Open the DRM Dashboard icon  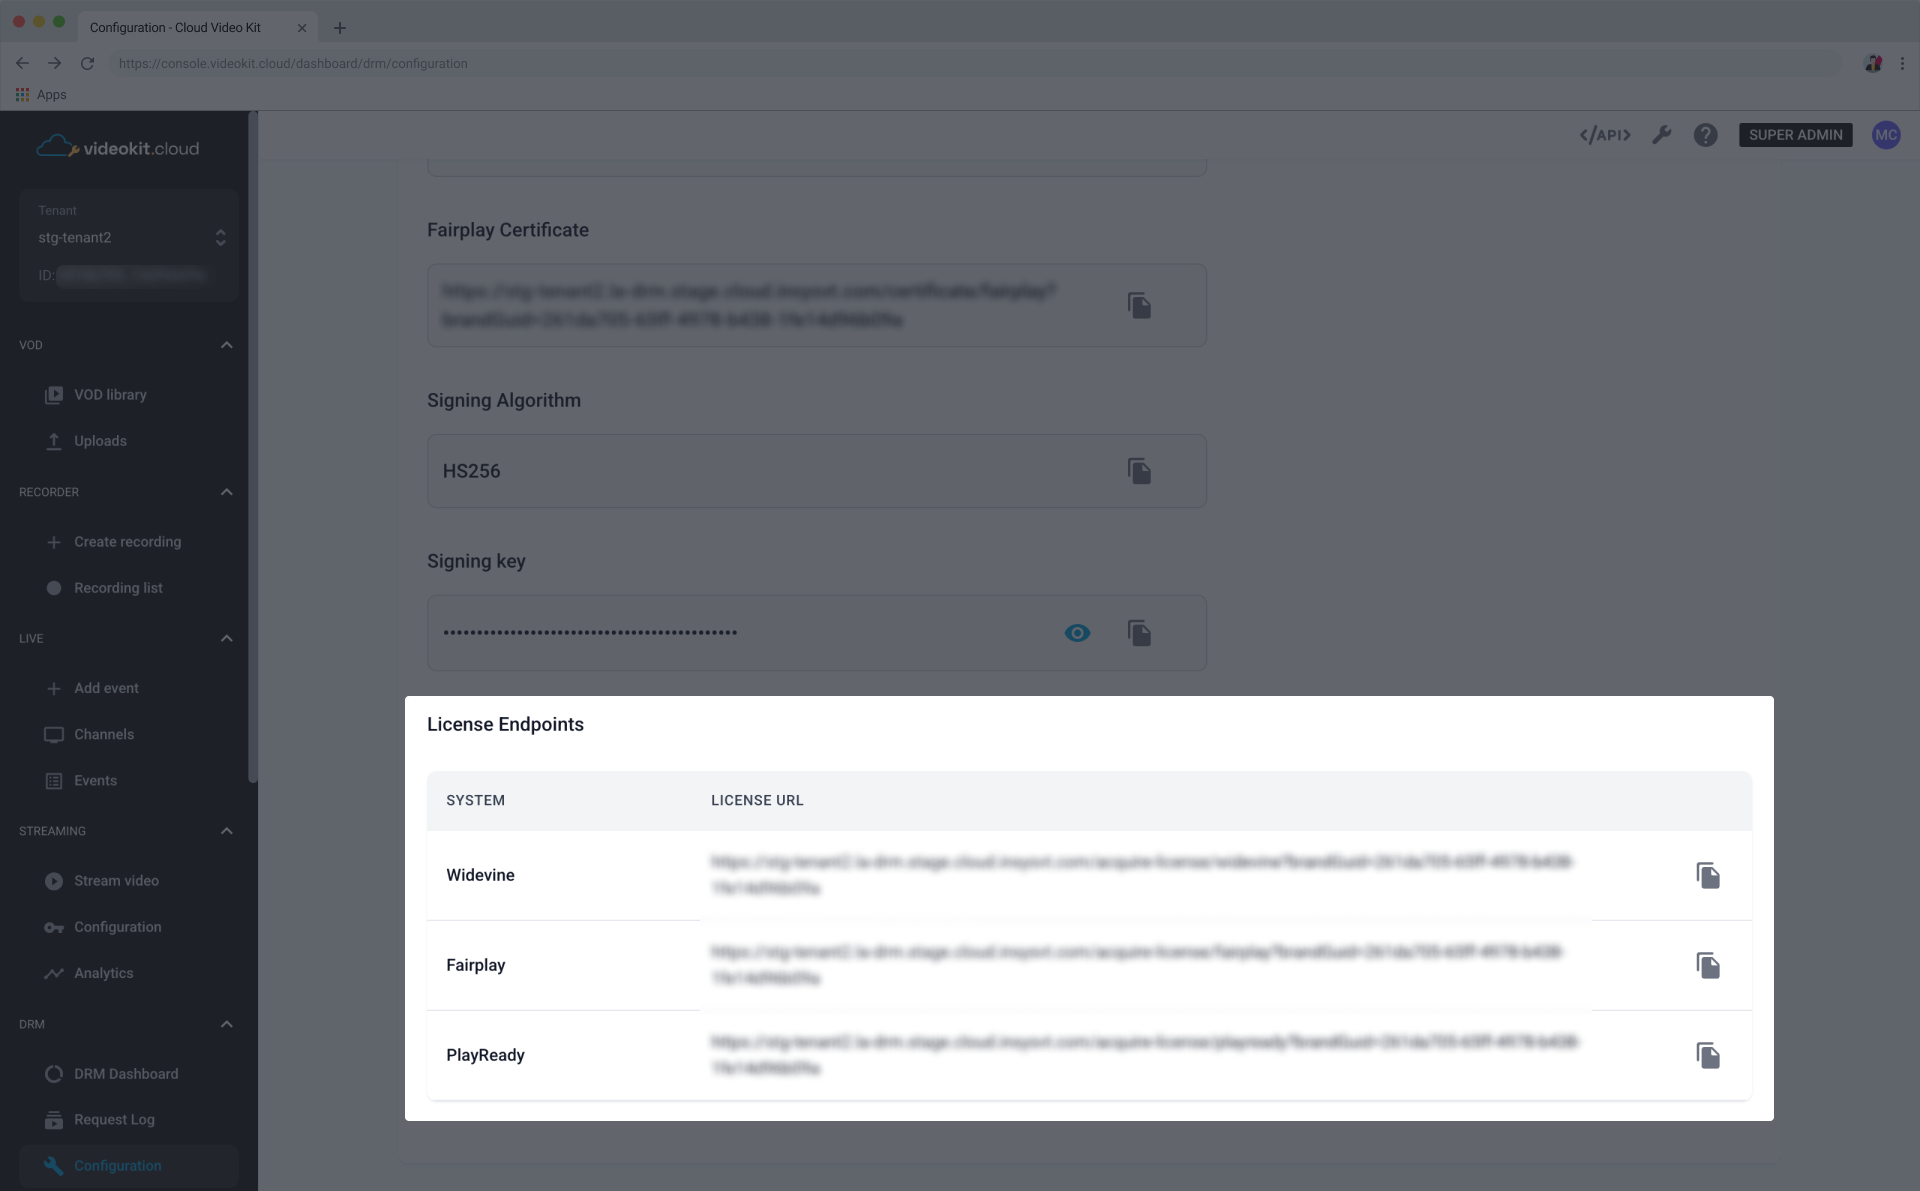click(53, 1073)
